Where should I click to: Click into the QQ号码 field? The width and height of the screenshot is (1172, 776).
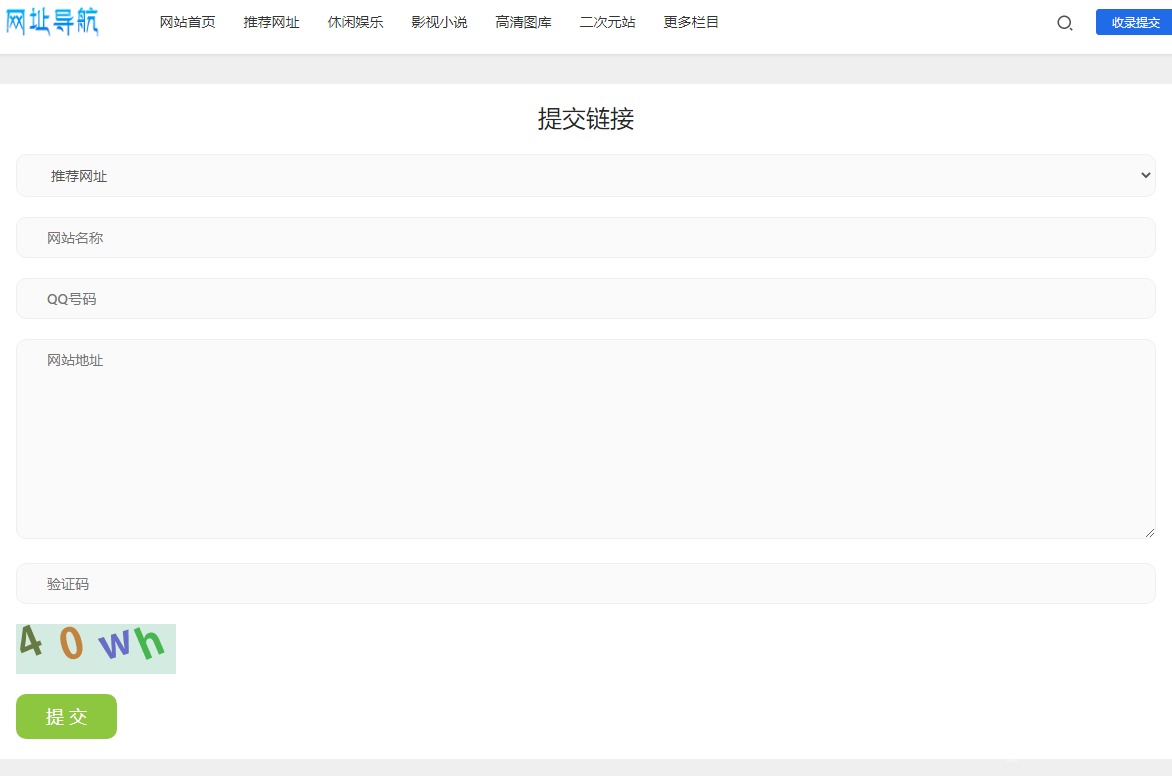coord(585,299)
